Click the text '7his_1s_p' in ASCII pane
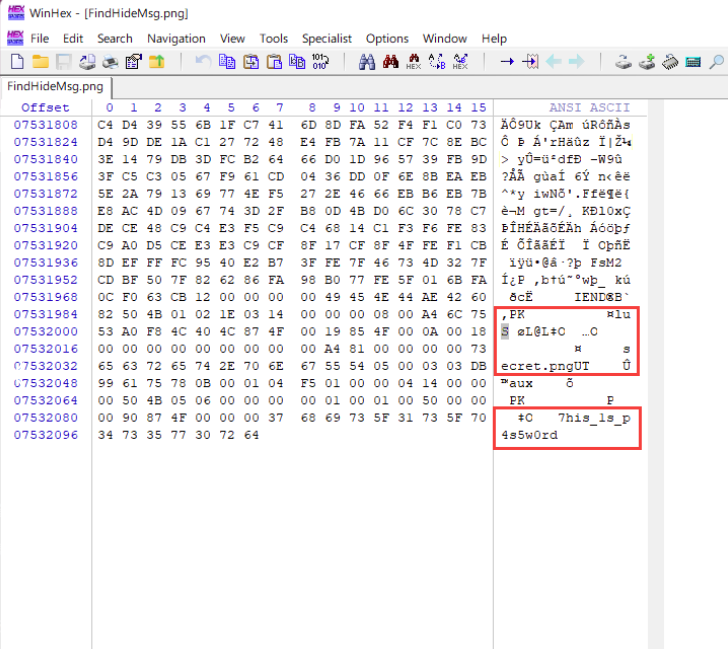Image resolution: width=728 pixels, height=649 pixels. (x=593, y=417)
